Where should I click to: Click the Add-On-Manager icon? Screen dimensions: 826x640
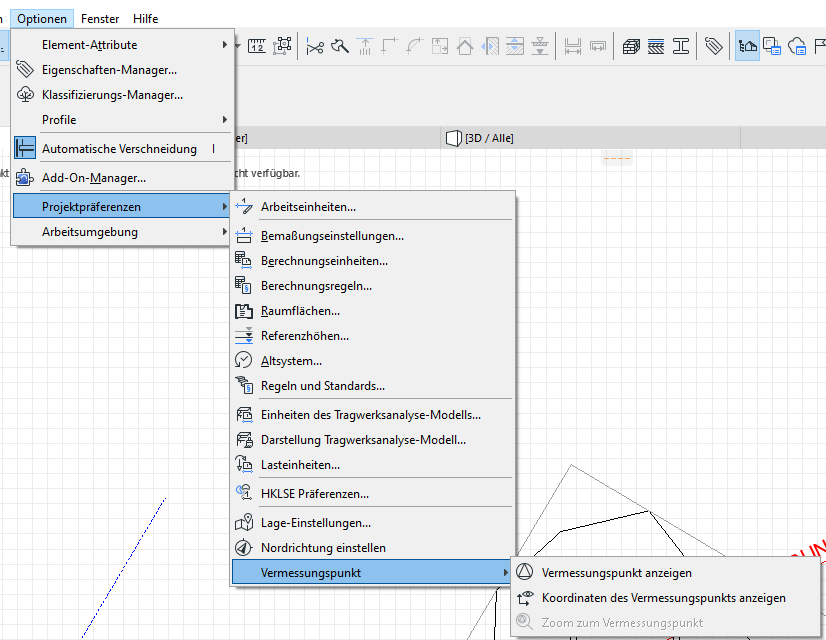pos(25,178)
